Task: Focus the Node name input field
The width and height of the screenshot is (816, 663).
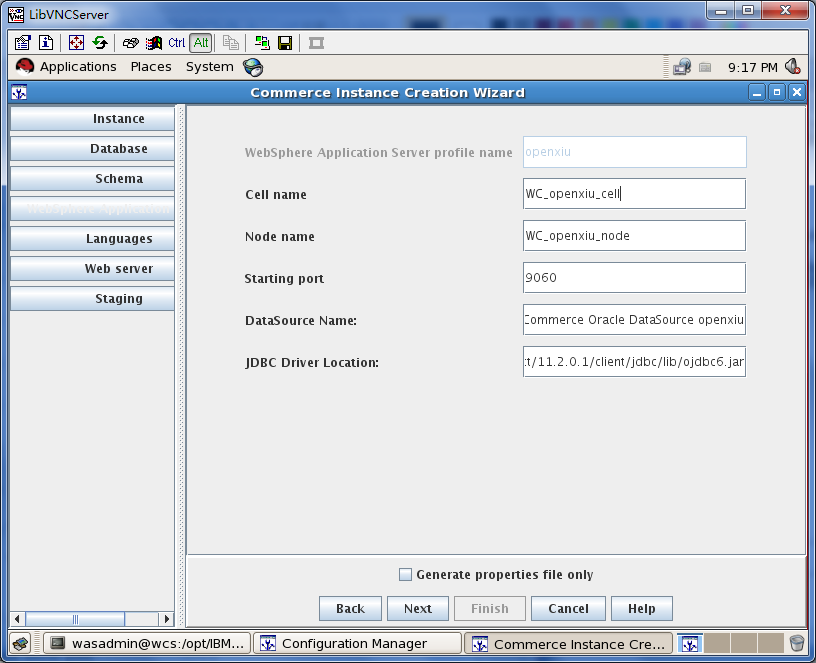Action: tap(634, 236)
